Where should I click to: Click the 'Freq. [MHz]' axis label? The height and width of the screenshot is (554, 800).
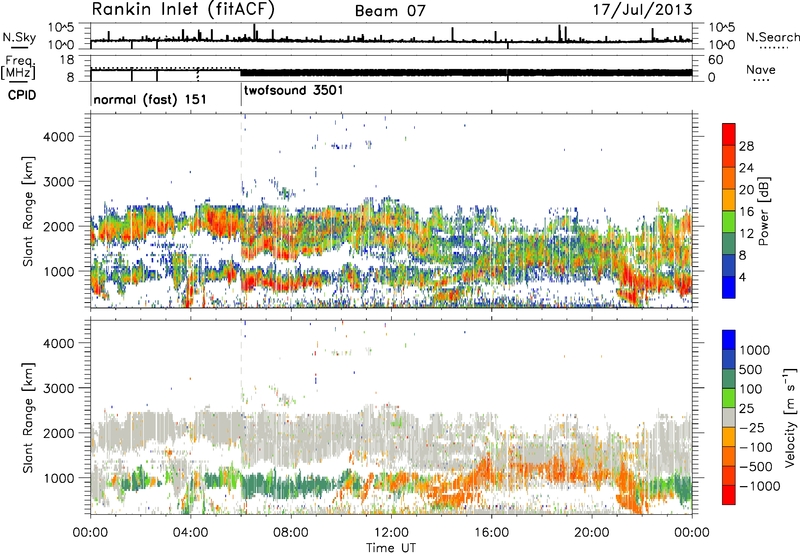[19, 67]
